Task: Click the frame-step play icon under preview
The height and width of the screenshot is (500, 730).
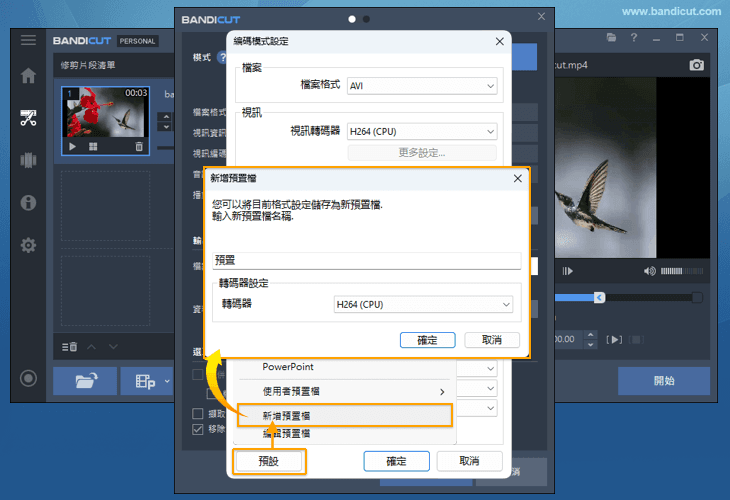Action: pyautogui.click(x=568, y=271)
